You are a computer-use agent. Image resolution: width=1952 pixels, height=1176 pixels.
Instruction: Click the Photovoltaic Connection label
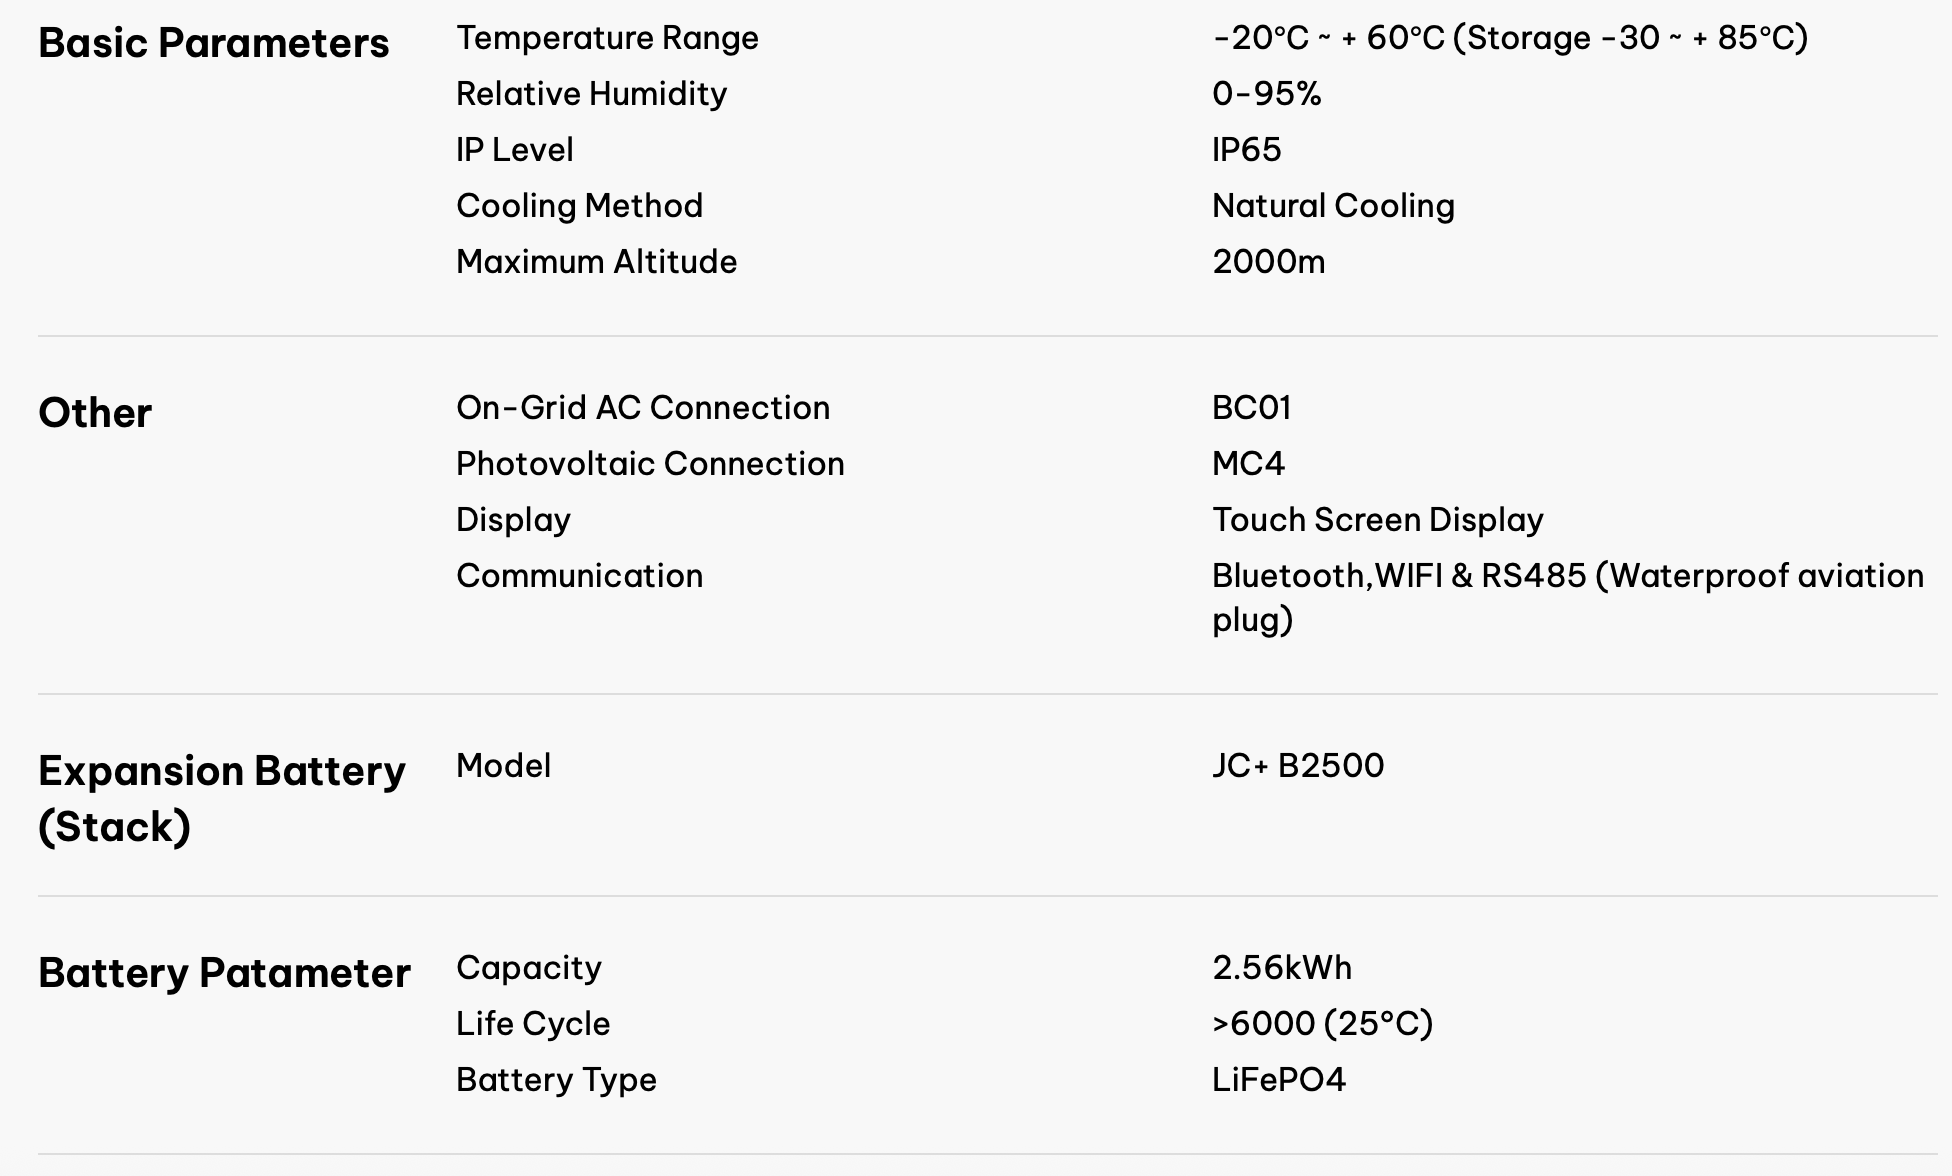[650, 464]
